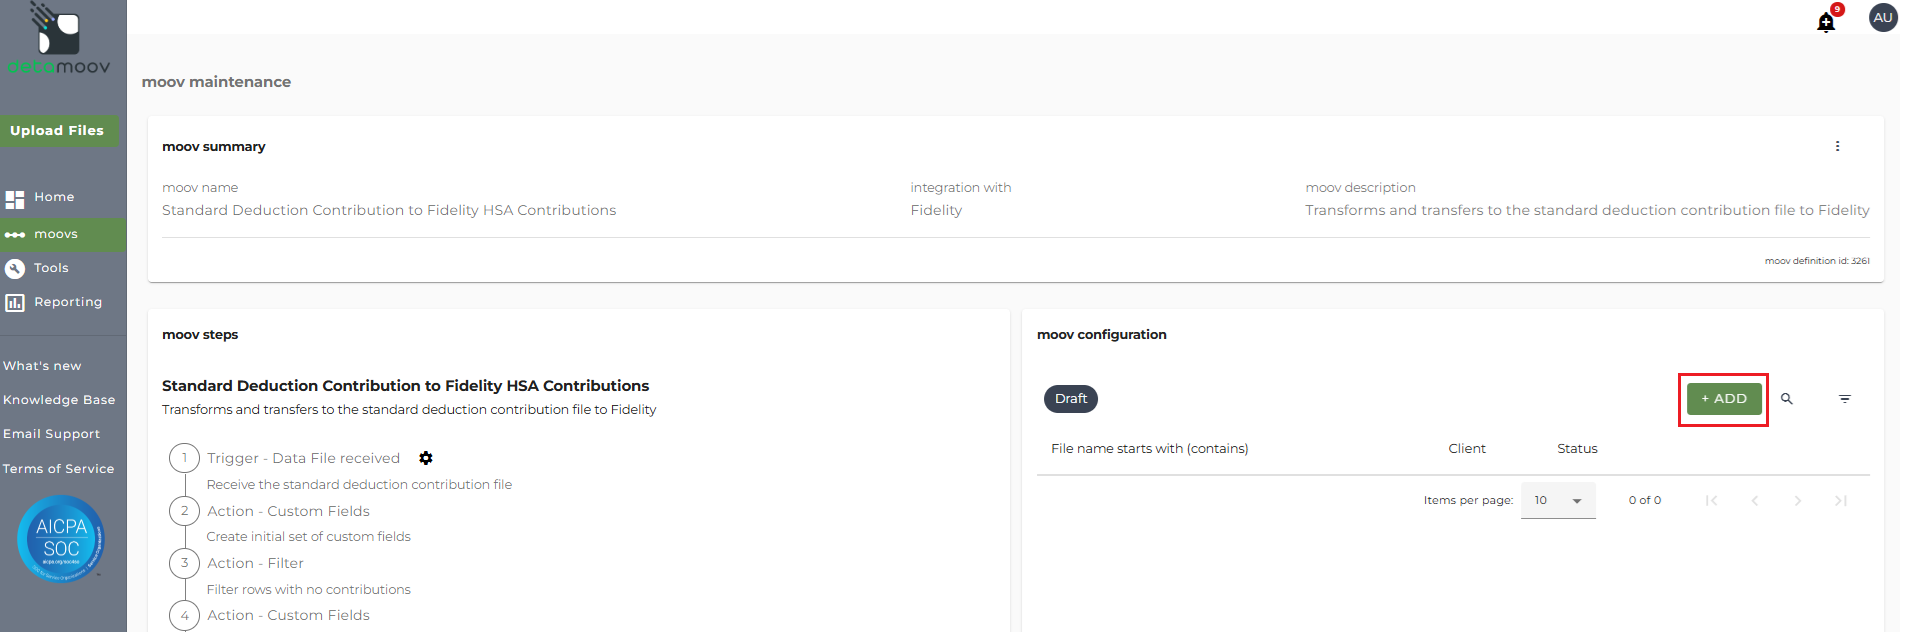Open moovs in sidebar

click(x=63, y=235)
